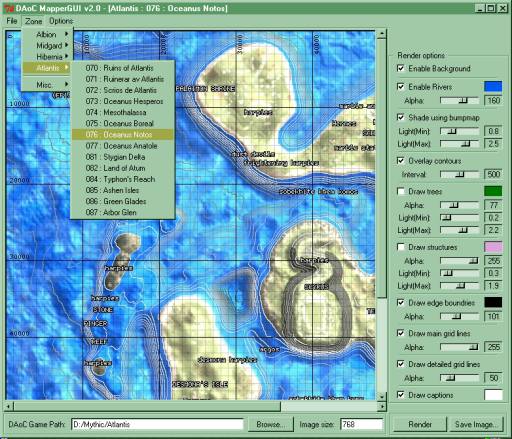The height and width of the screenshot is (439, 512).
Task: Open the Options menu
Action: click(61, 21)
